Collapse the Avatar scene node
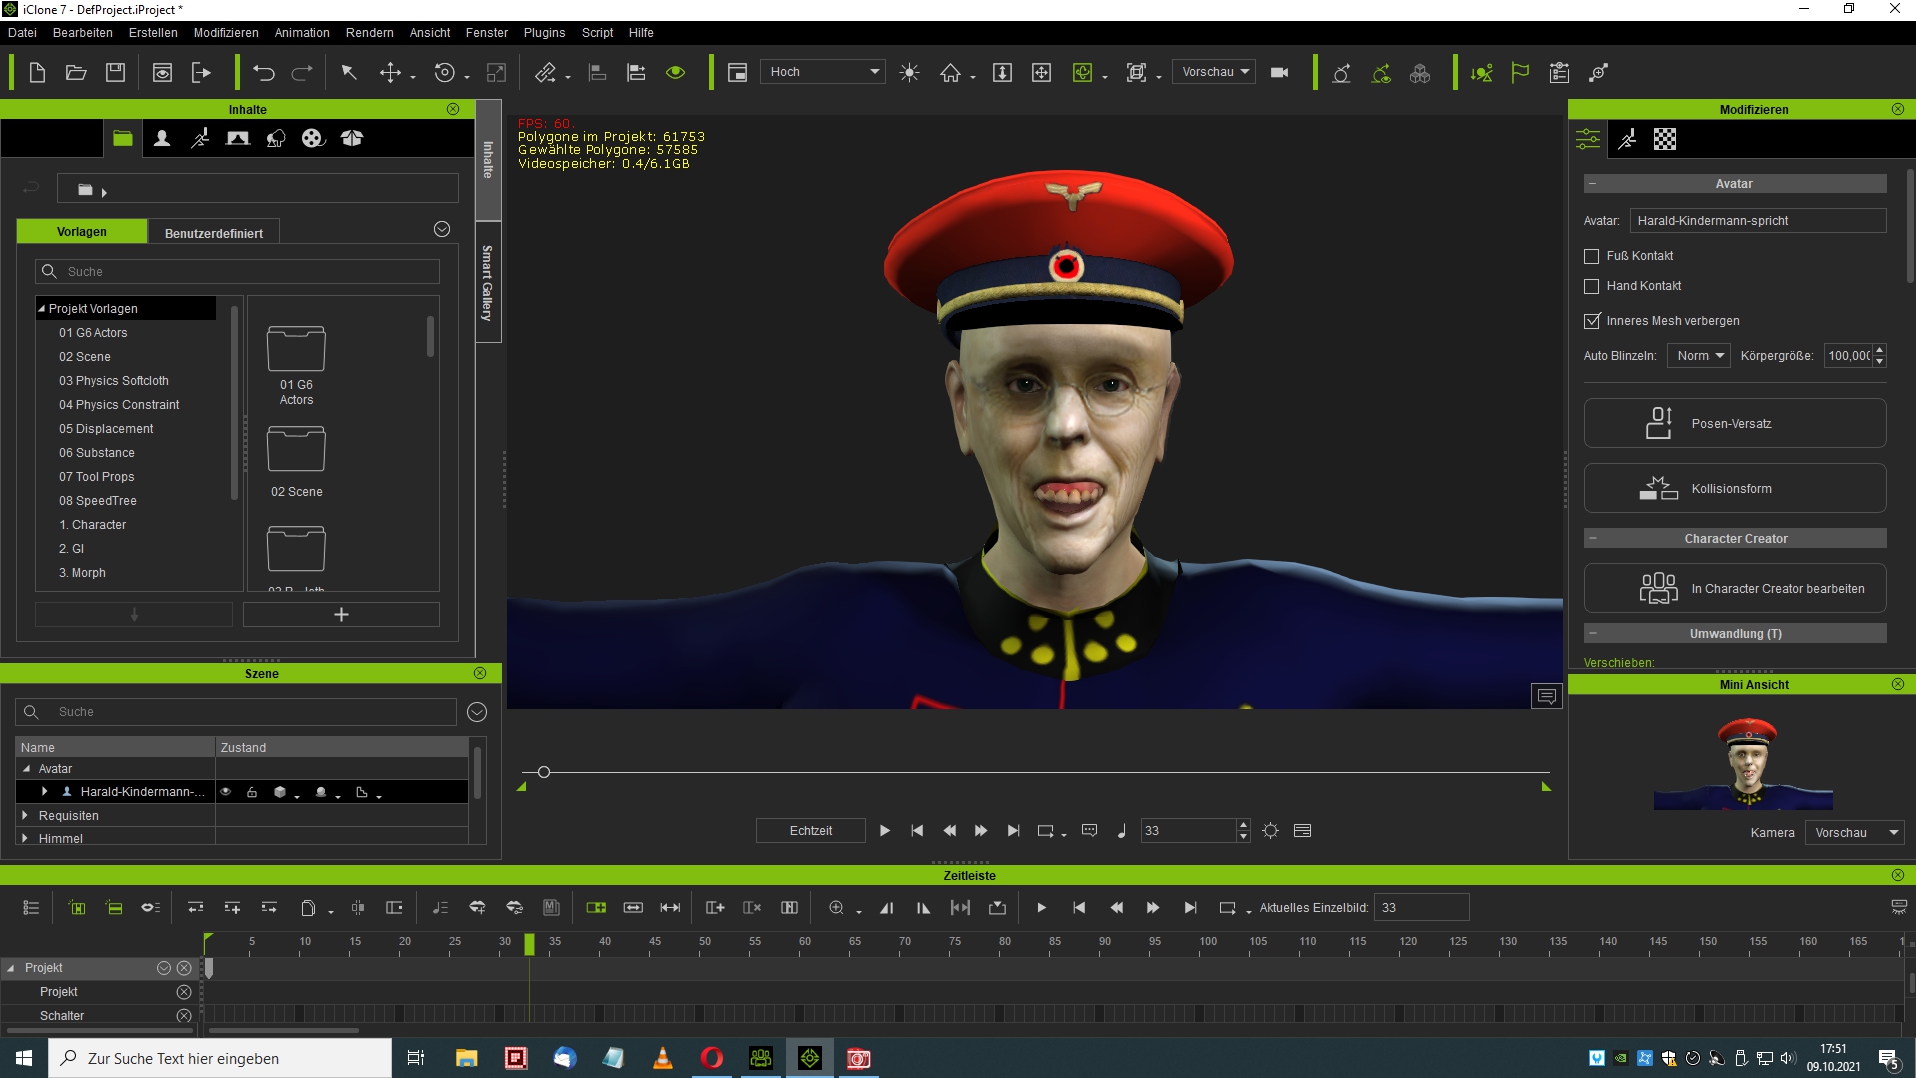 tap(26, 769)
